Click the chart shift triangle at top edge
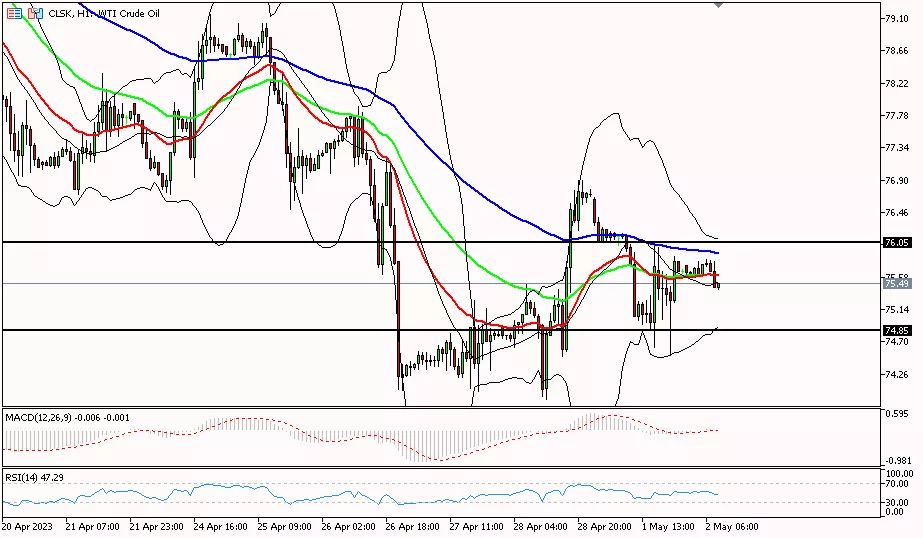The image size is (923, 538). point(718,5)
